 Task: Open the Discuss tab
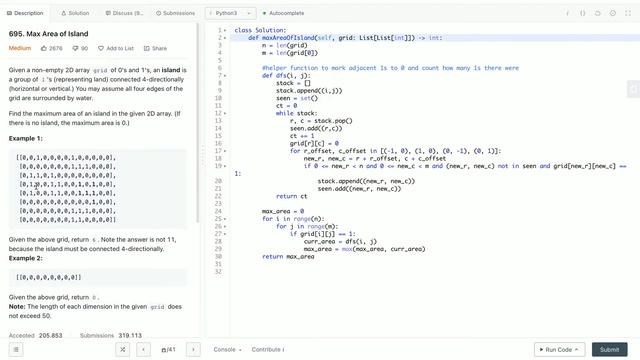(124, 13)
